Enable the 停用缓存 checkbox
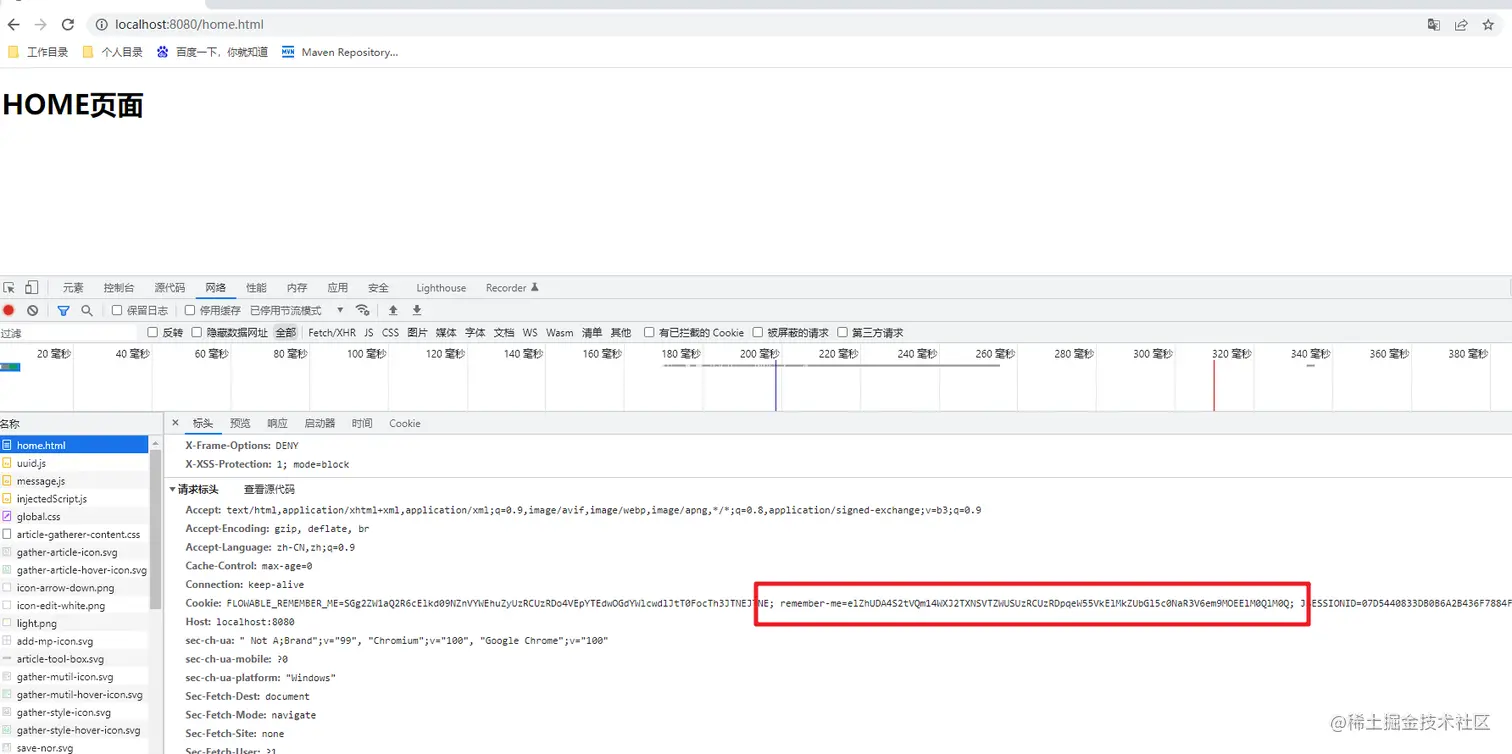Image resolution: width=1512 pixels, height=754 pixels. pos(190,311)
